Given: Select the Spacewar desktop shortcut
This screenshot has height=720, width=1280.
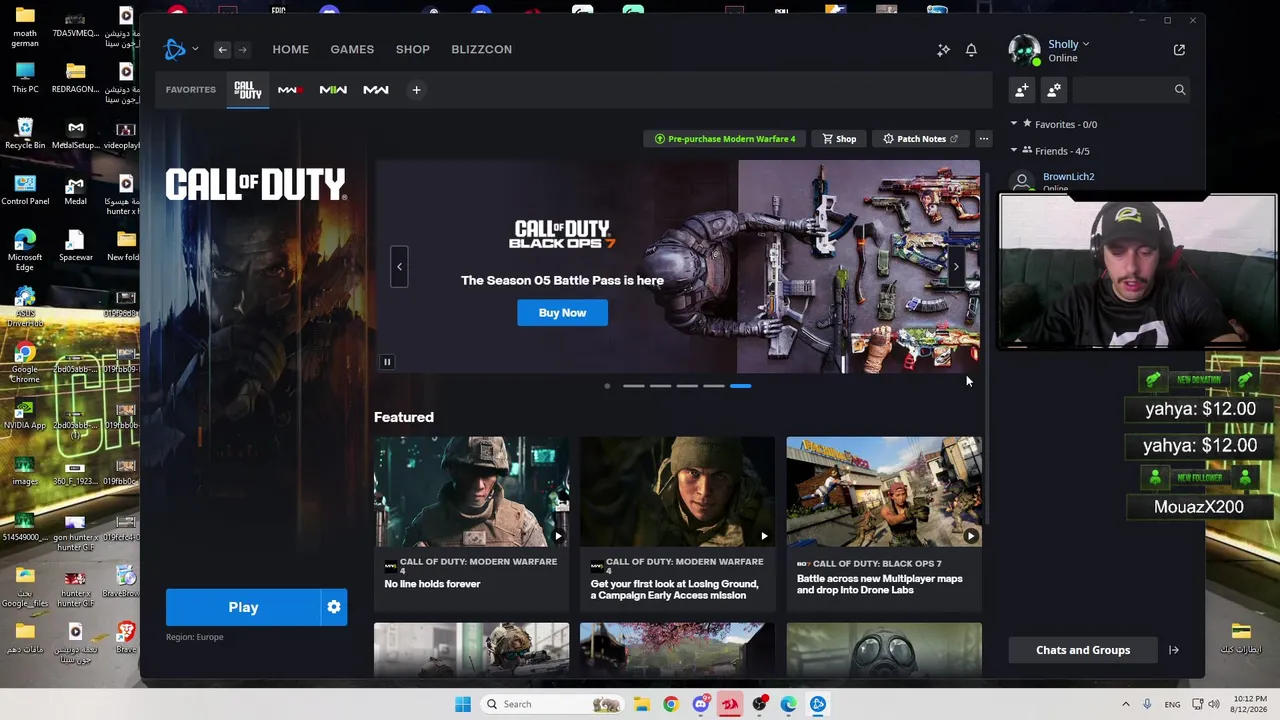Looking at the screenshot, I should pos(75,246).
